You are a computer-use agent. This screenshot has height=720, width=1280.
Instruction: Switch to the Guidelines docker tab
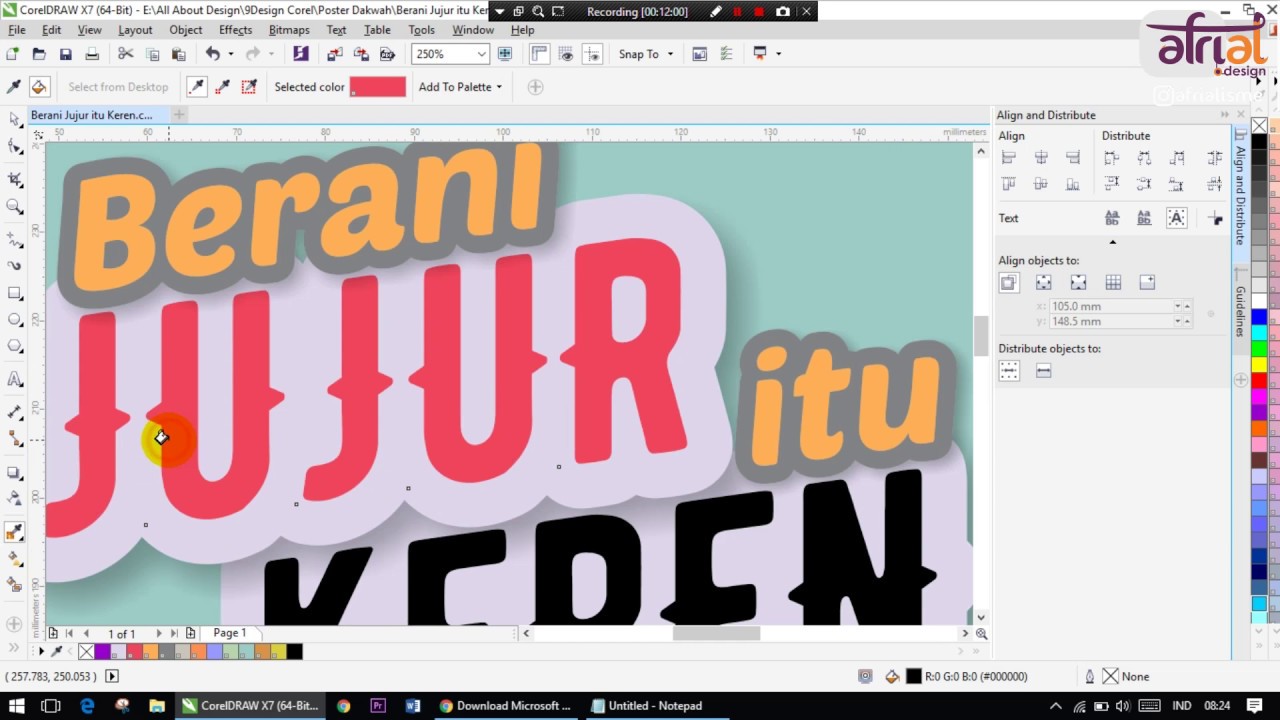click(x=1240, y=310)
